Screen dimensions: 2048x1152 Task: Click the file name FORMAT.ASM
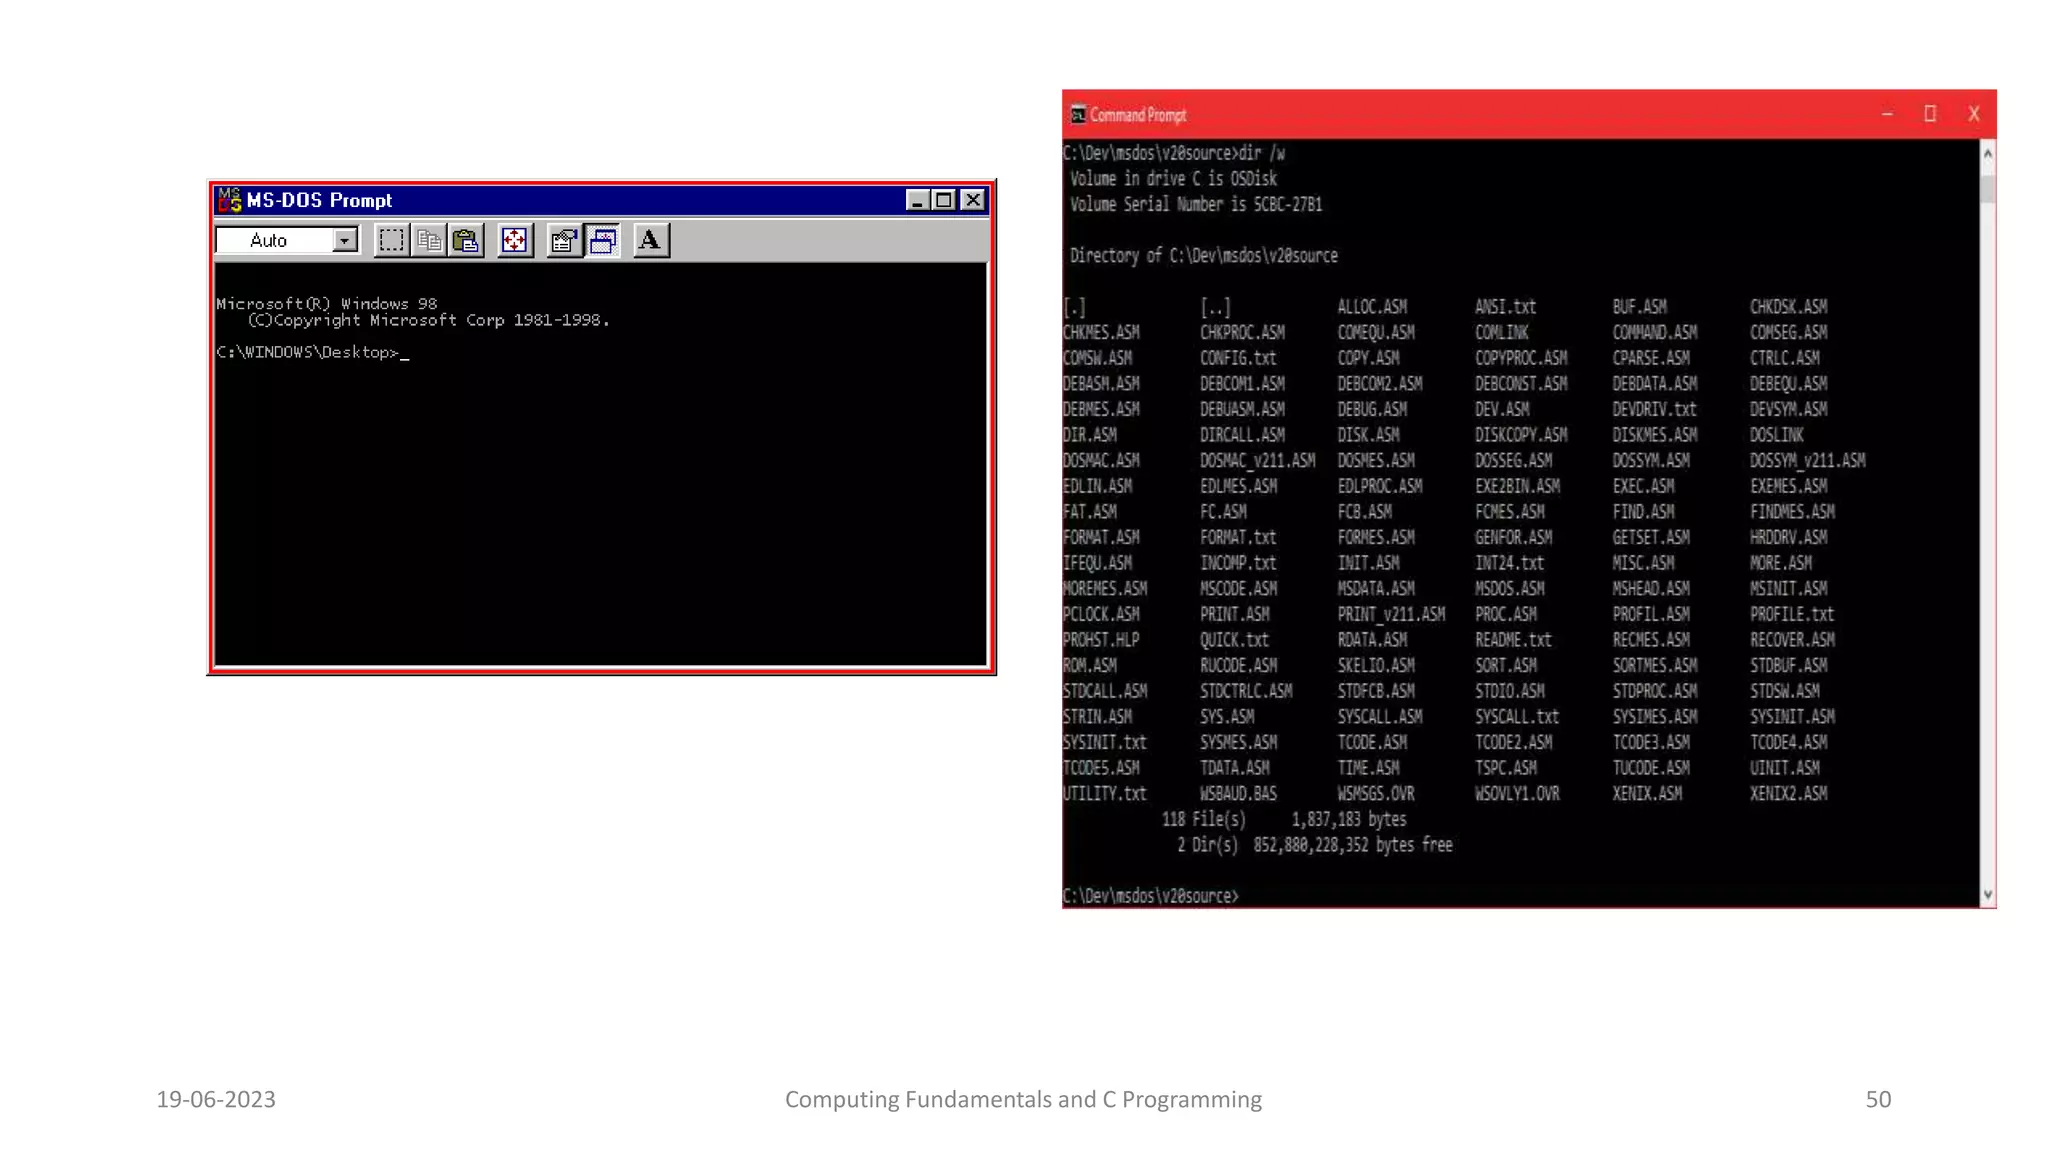(1100, 538)
